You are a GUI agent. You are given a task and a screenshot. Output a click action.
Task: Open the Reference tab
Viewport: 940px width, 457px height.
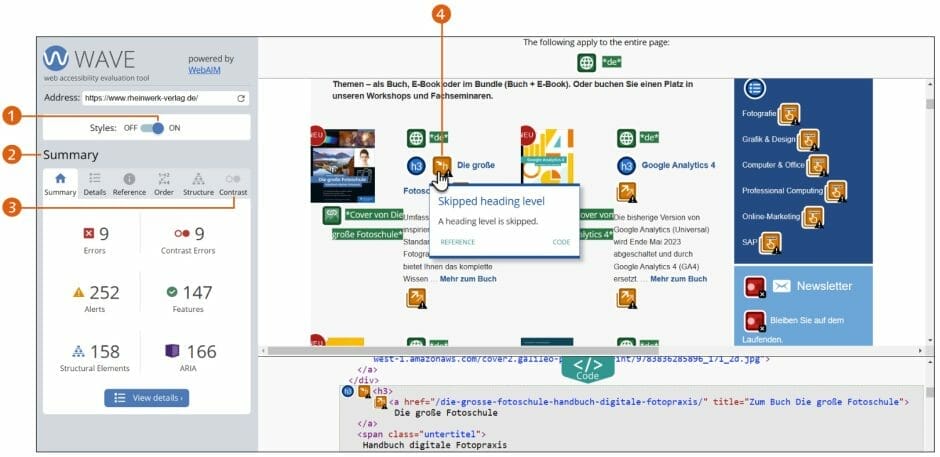click(x=129, y=185)
